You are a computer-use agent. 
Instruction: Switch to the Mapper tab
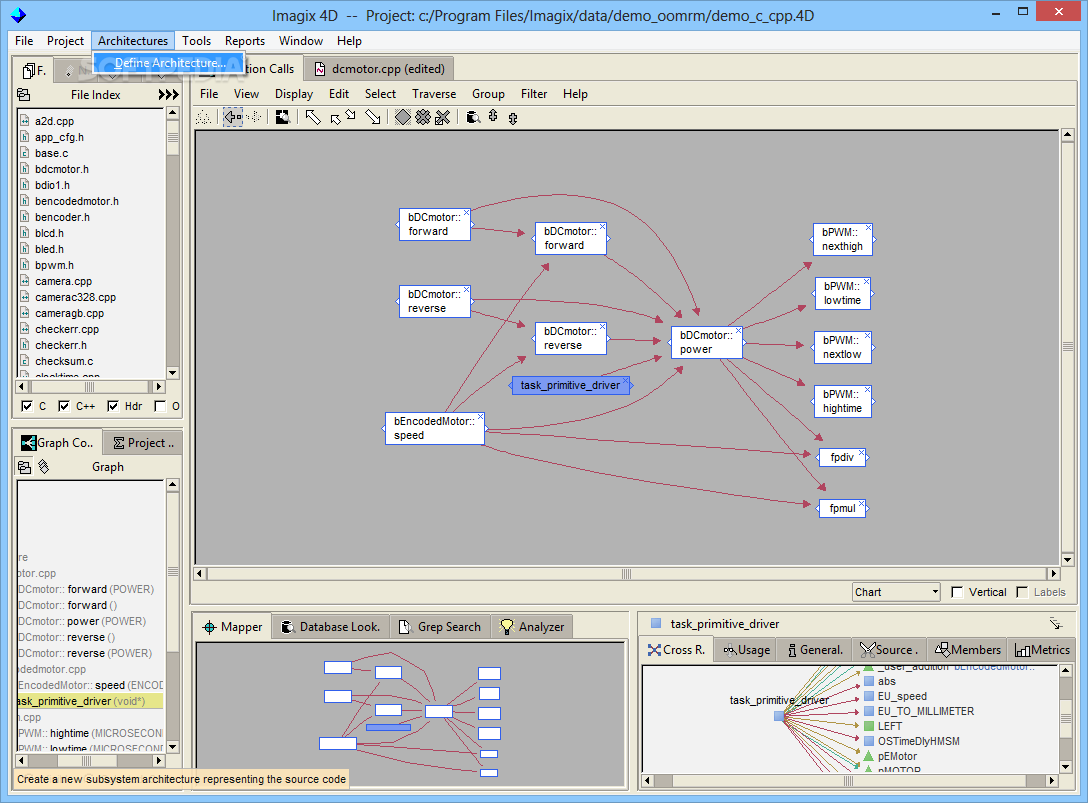click(x=232, y=627)
